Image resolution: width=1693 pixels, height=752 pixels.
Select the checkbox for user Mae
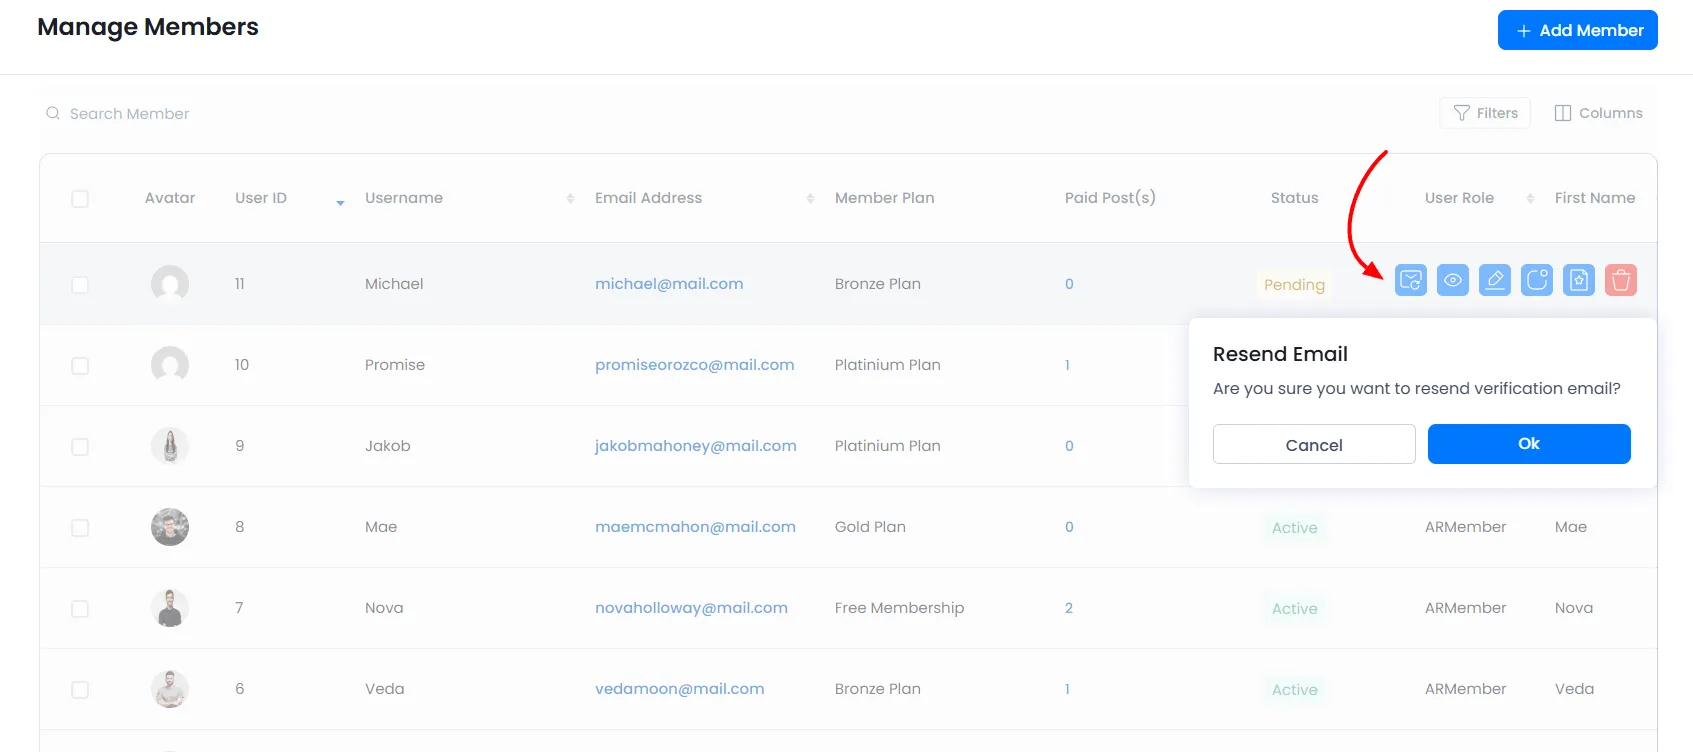point(80,528)
